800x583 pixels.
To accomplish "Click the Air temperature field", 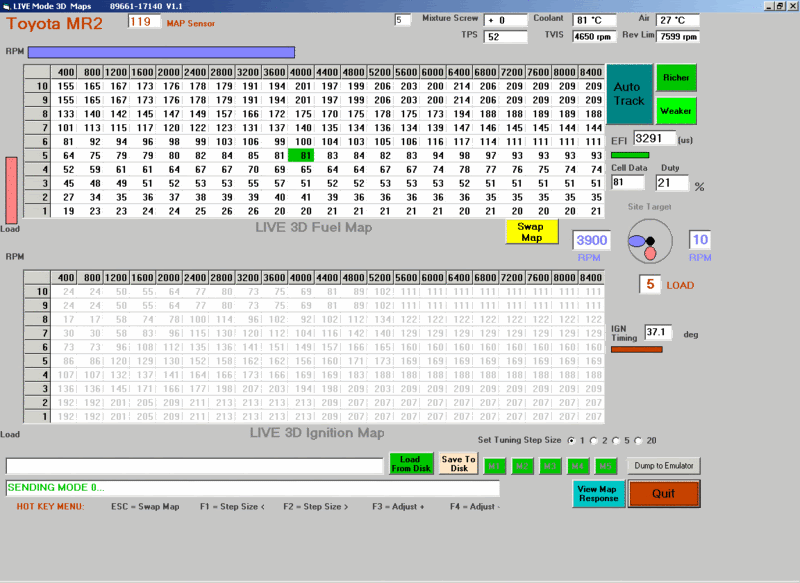I will [x=678, y=20].
